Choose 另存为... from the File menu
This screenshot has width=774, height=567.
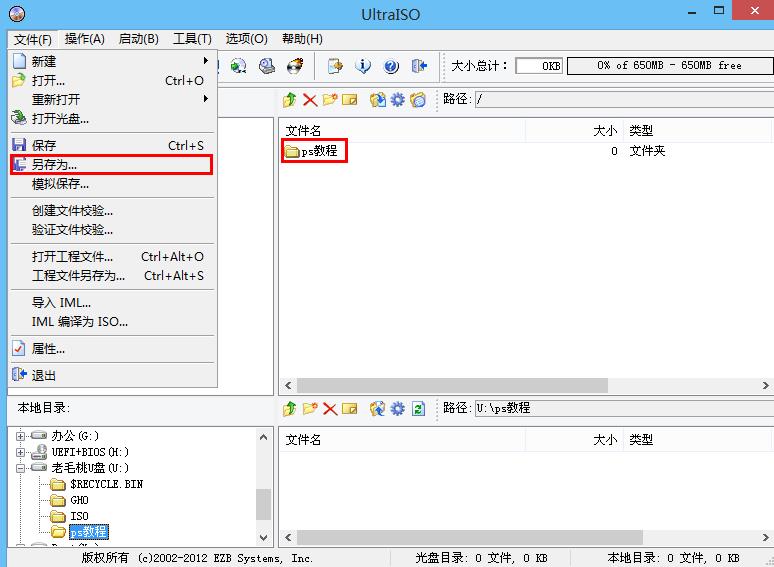coord(54,165)
